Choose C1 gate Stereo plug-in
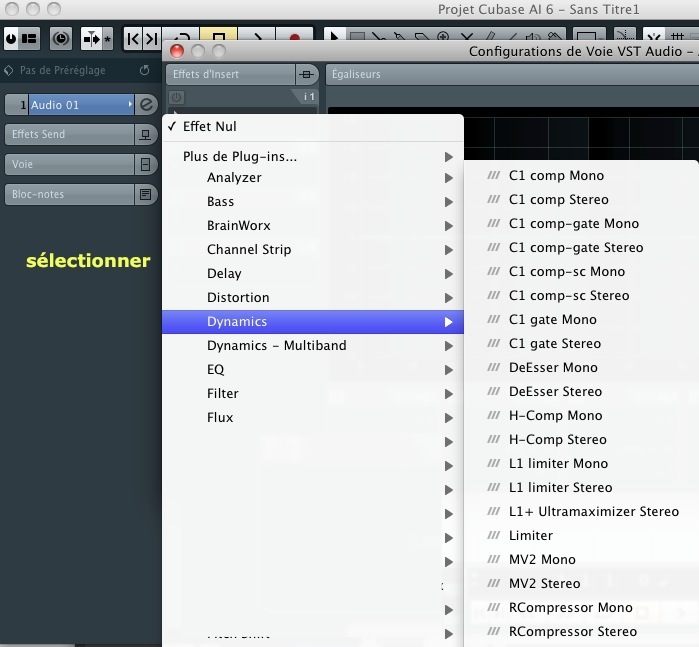Viewport: 699px width, 647px height. (x=581, y=344)
